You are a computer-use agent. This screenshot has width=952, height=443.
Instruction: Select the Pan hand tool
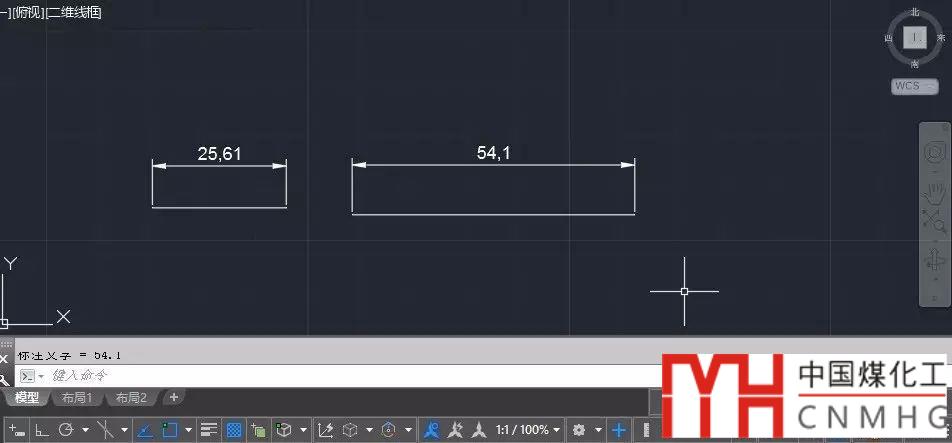point(935,193)
